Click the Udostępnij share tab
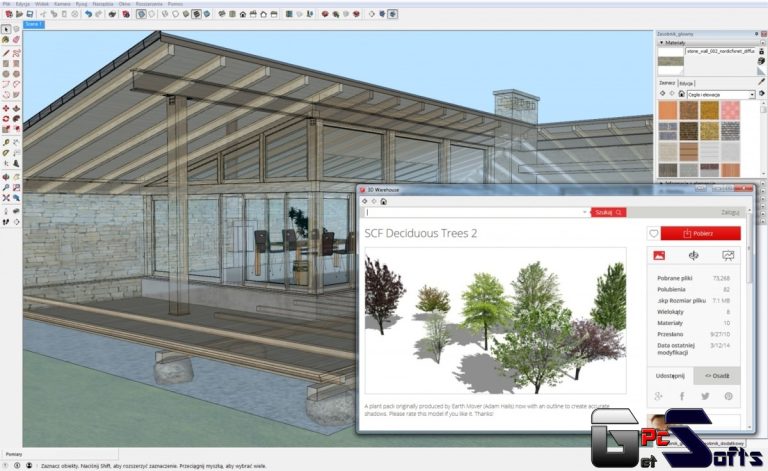The height and width of the screenshot is (471, 768). tap(670, 376)
